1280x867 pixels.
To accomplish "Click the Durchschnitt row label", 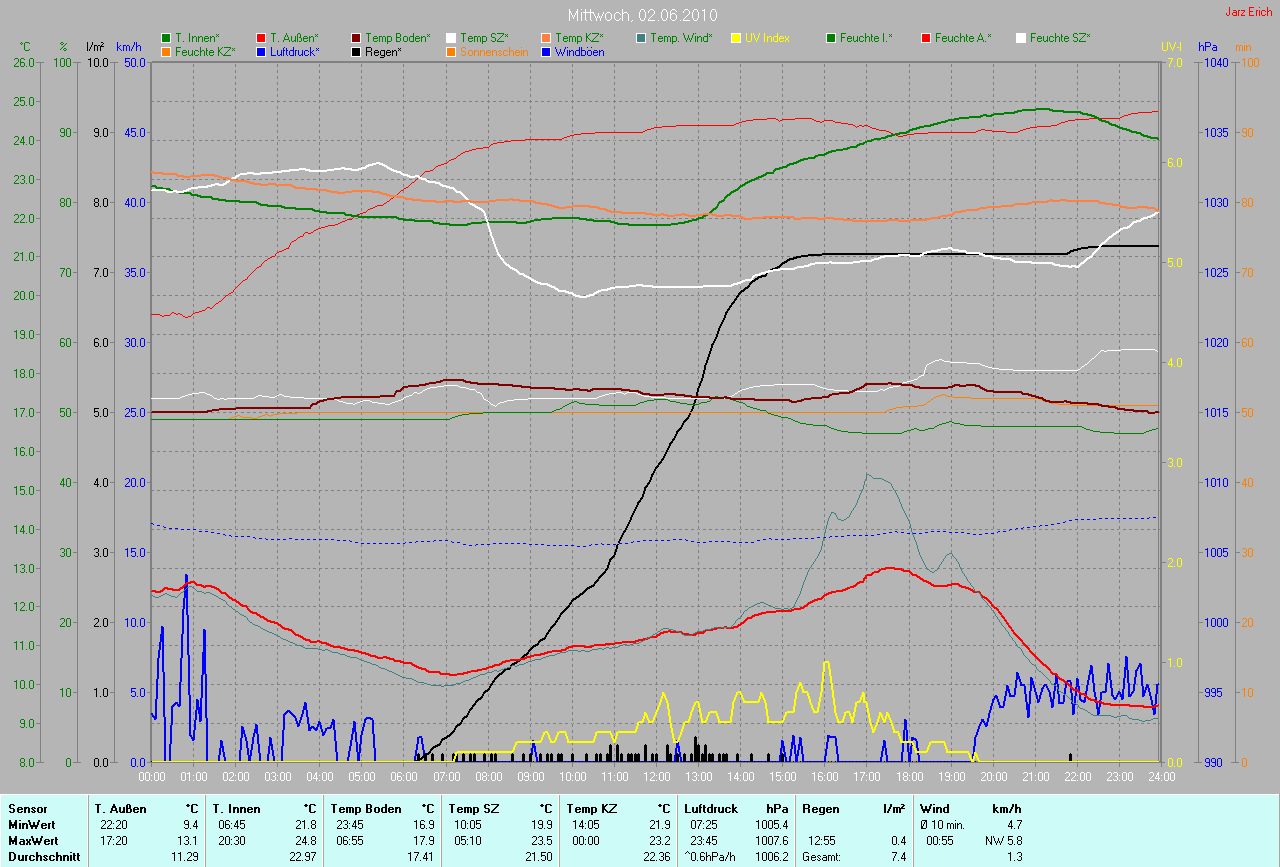I will click(x=43, y=856).
